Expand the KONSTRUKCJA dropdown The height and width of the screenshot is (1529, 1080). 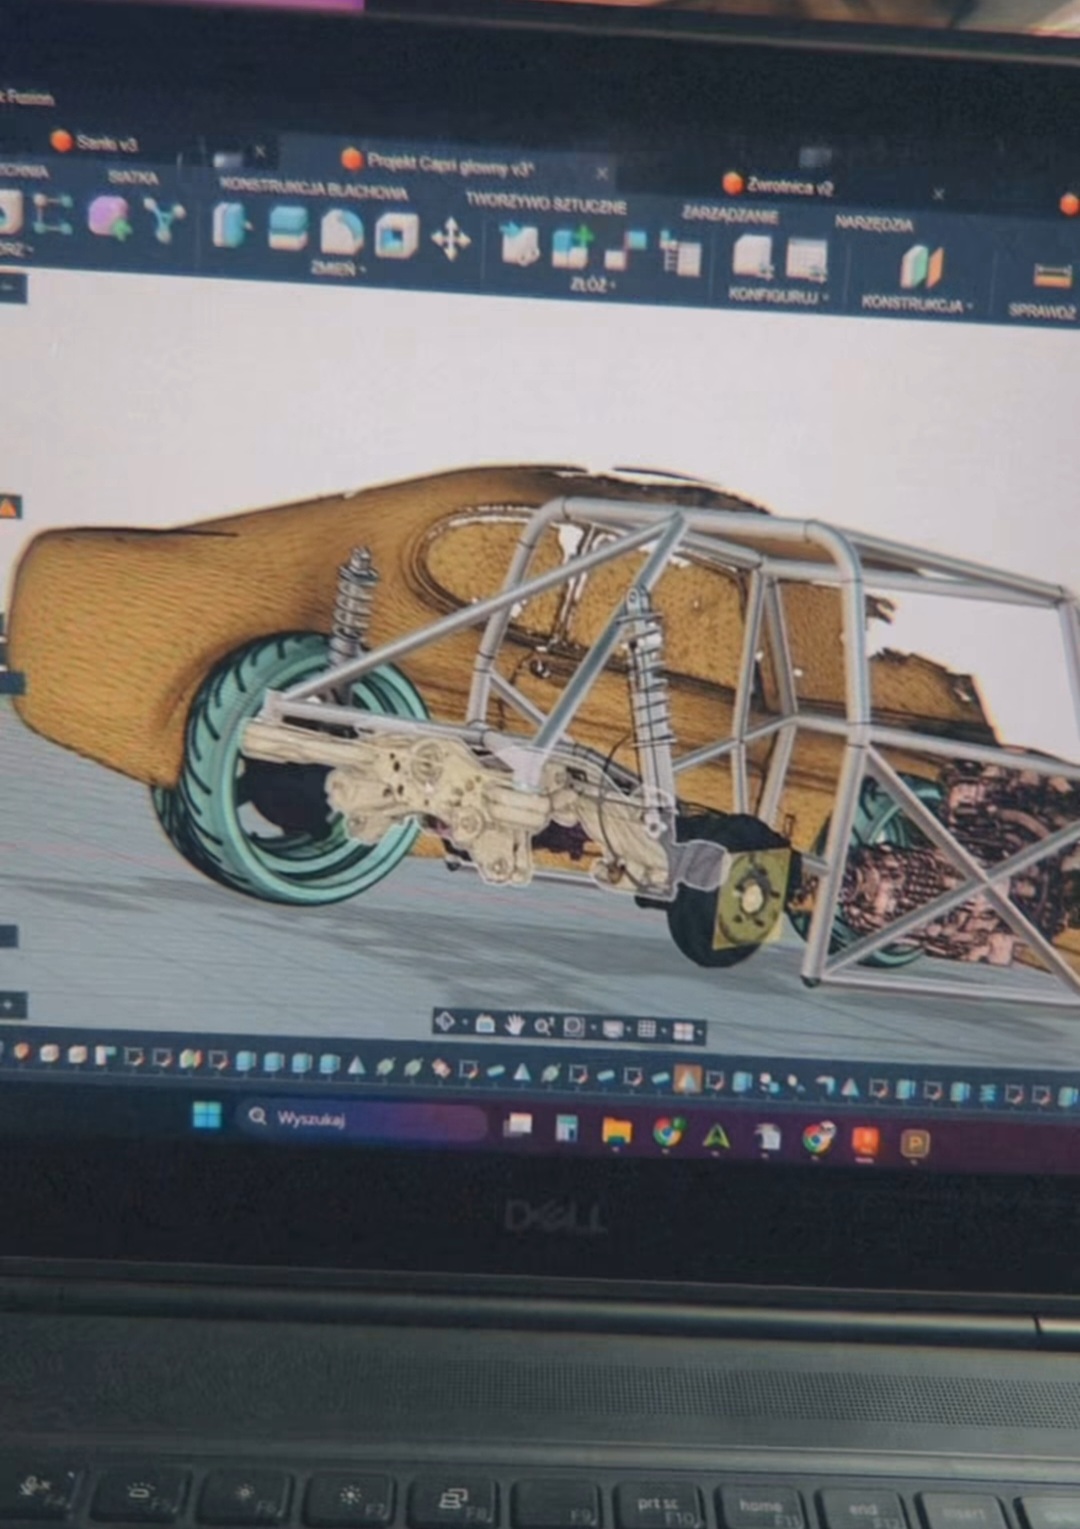point(917,303)
